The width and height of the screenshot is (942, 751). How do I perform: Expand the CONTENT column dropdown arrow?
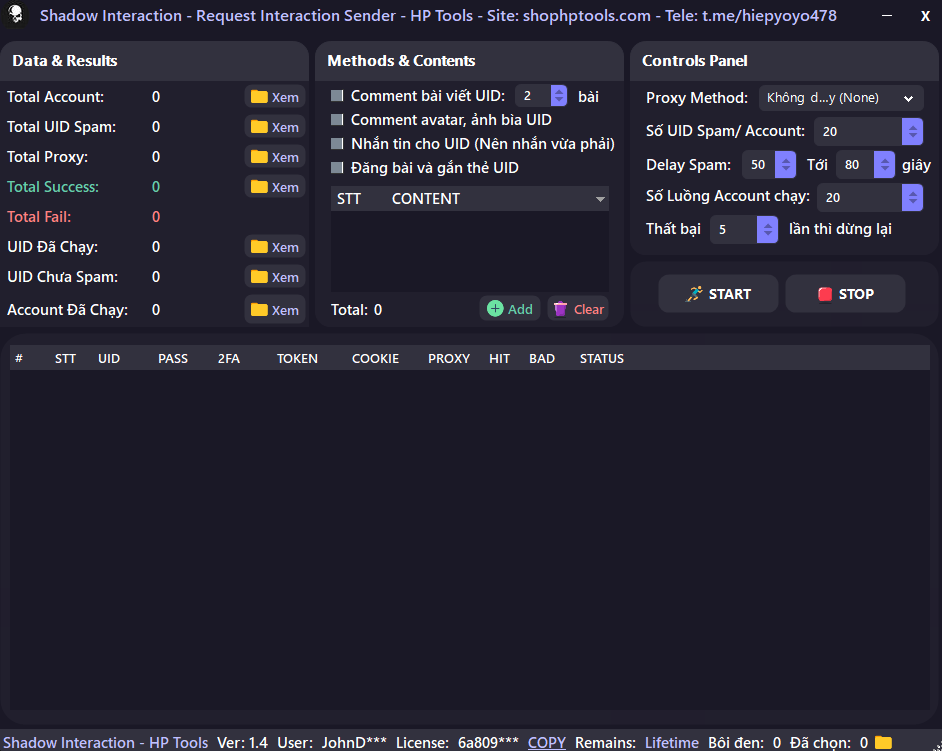point(600,199)
